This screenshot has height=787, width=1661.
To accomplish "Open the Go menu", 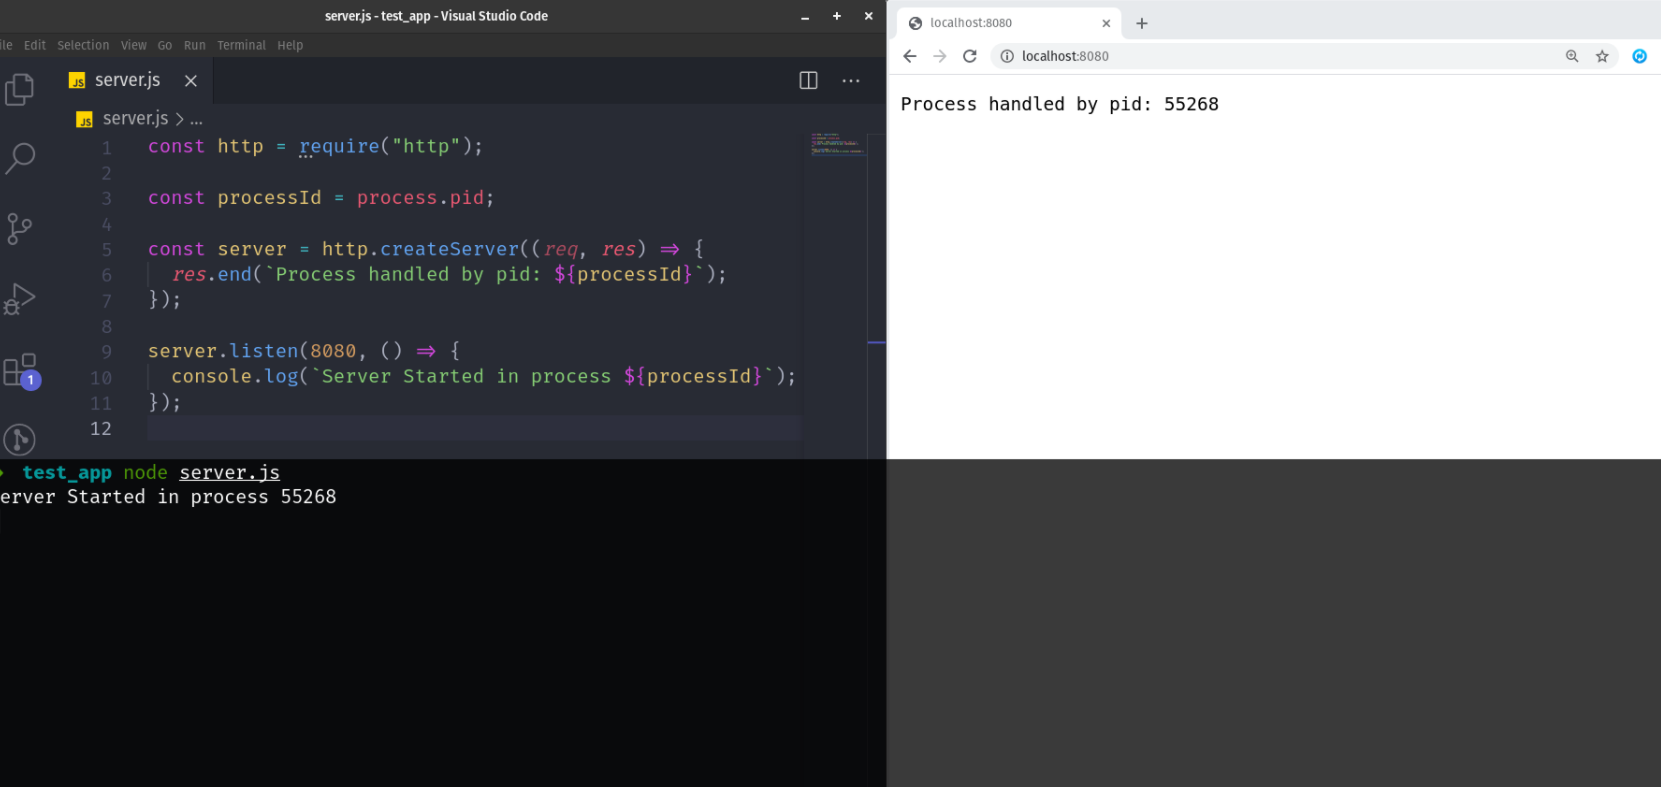I will pyautogui.click(x=165, y=46).
